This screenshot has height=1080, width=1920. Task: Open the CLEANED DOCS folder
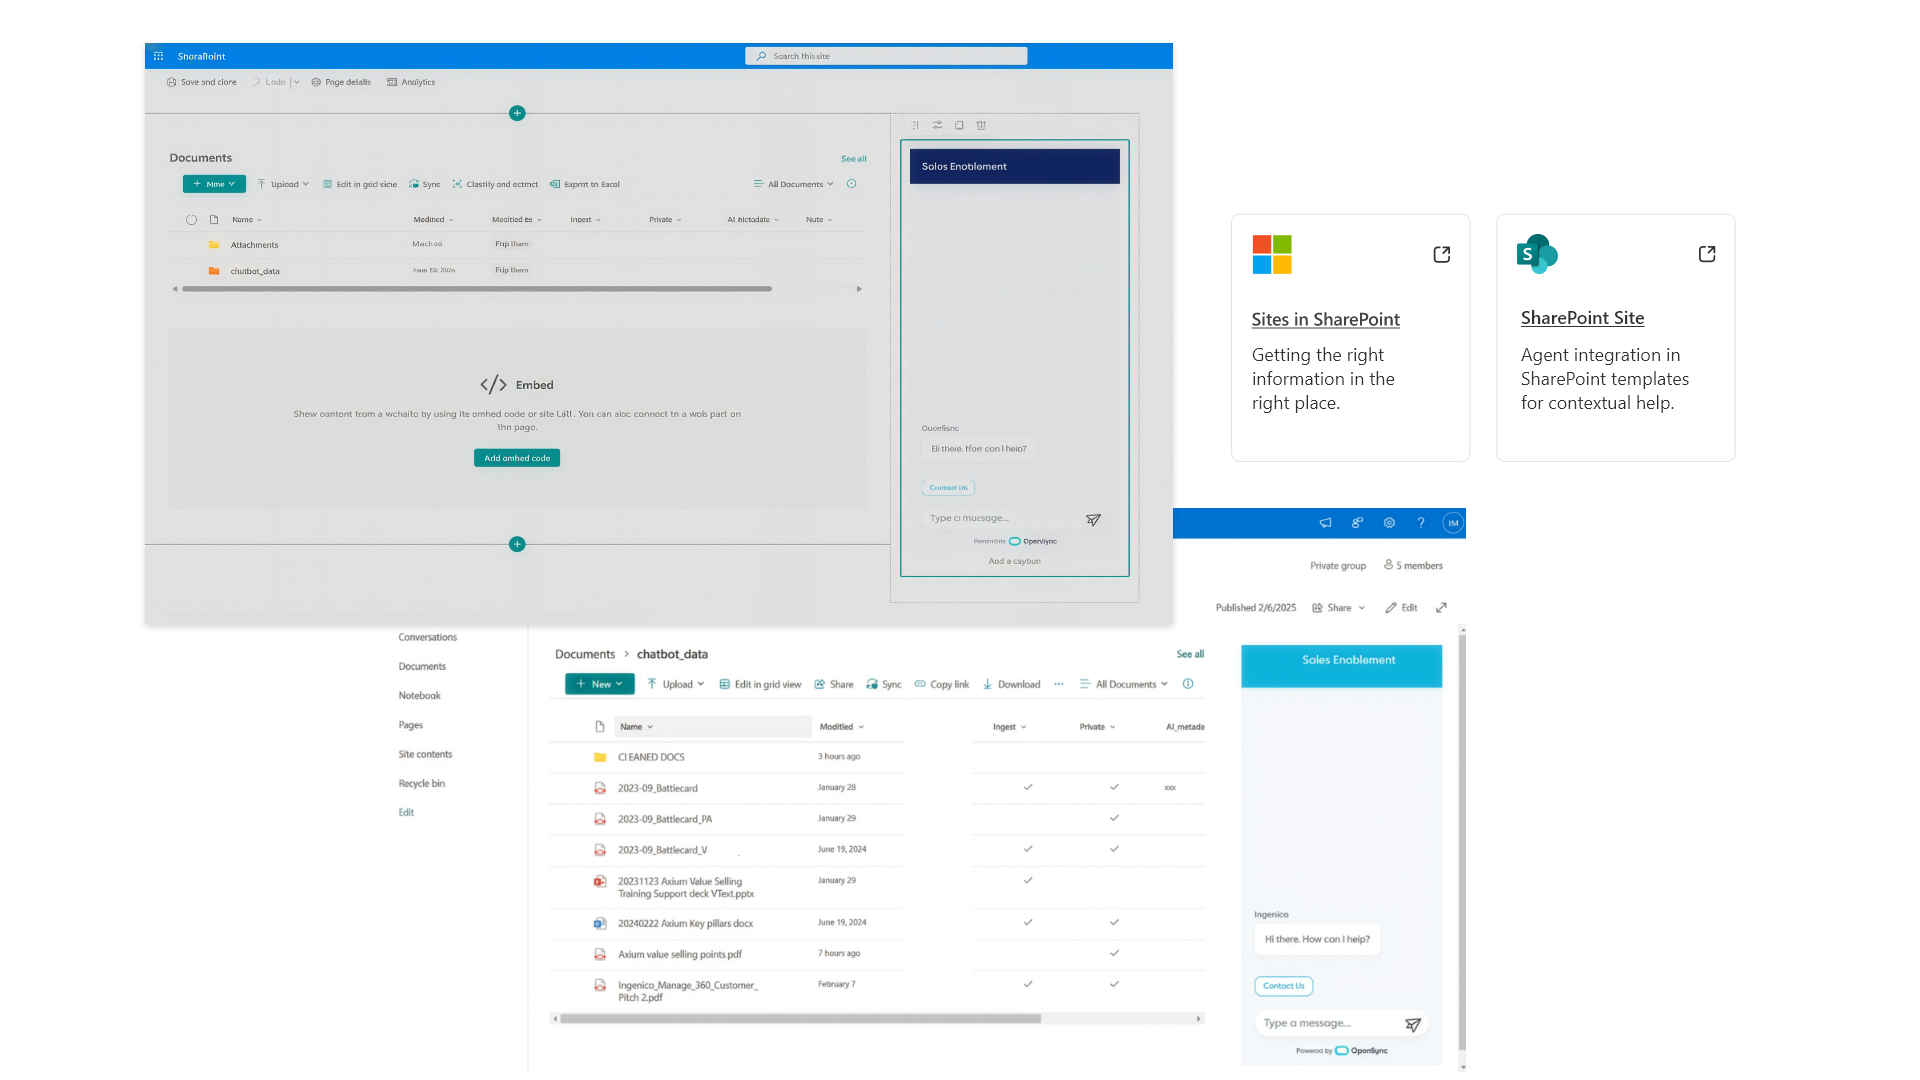pyautogui.click(x=651, y=757)
